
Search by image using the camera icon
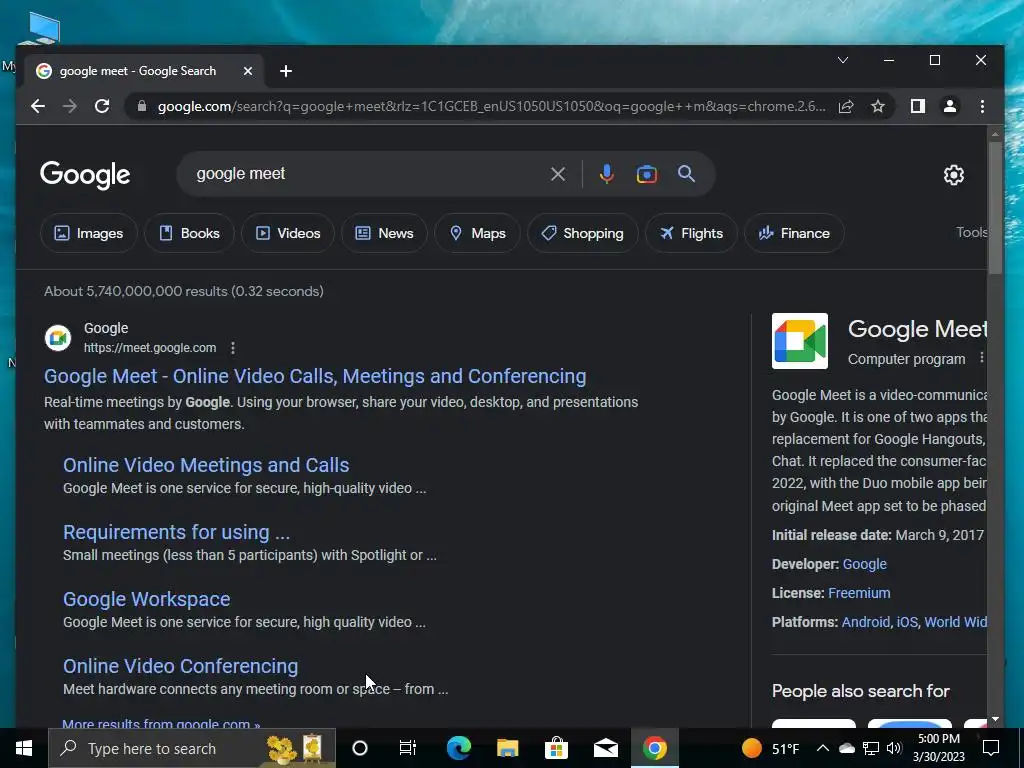[647, 174]
